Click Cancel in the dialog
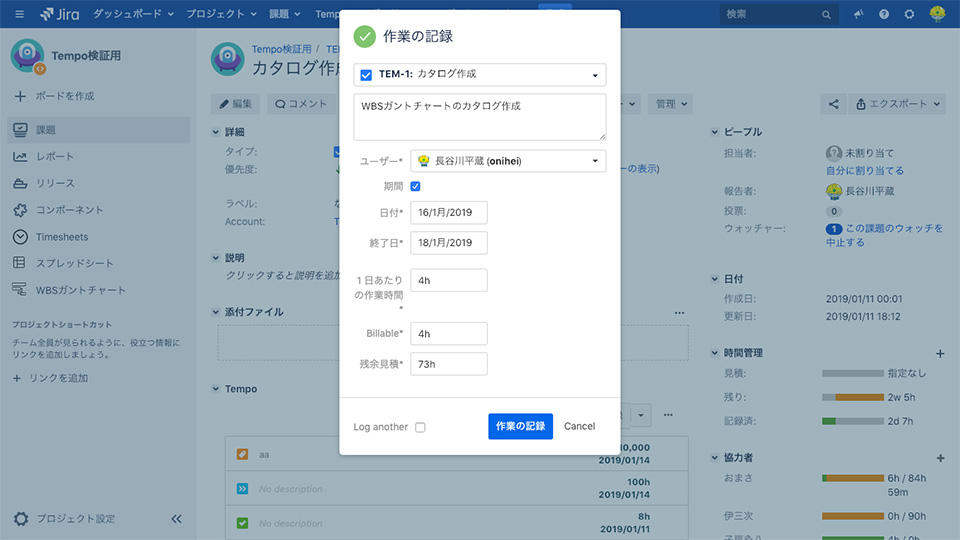This screenshot has width=960, height=540. tap(579, 426)
